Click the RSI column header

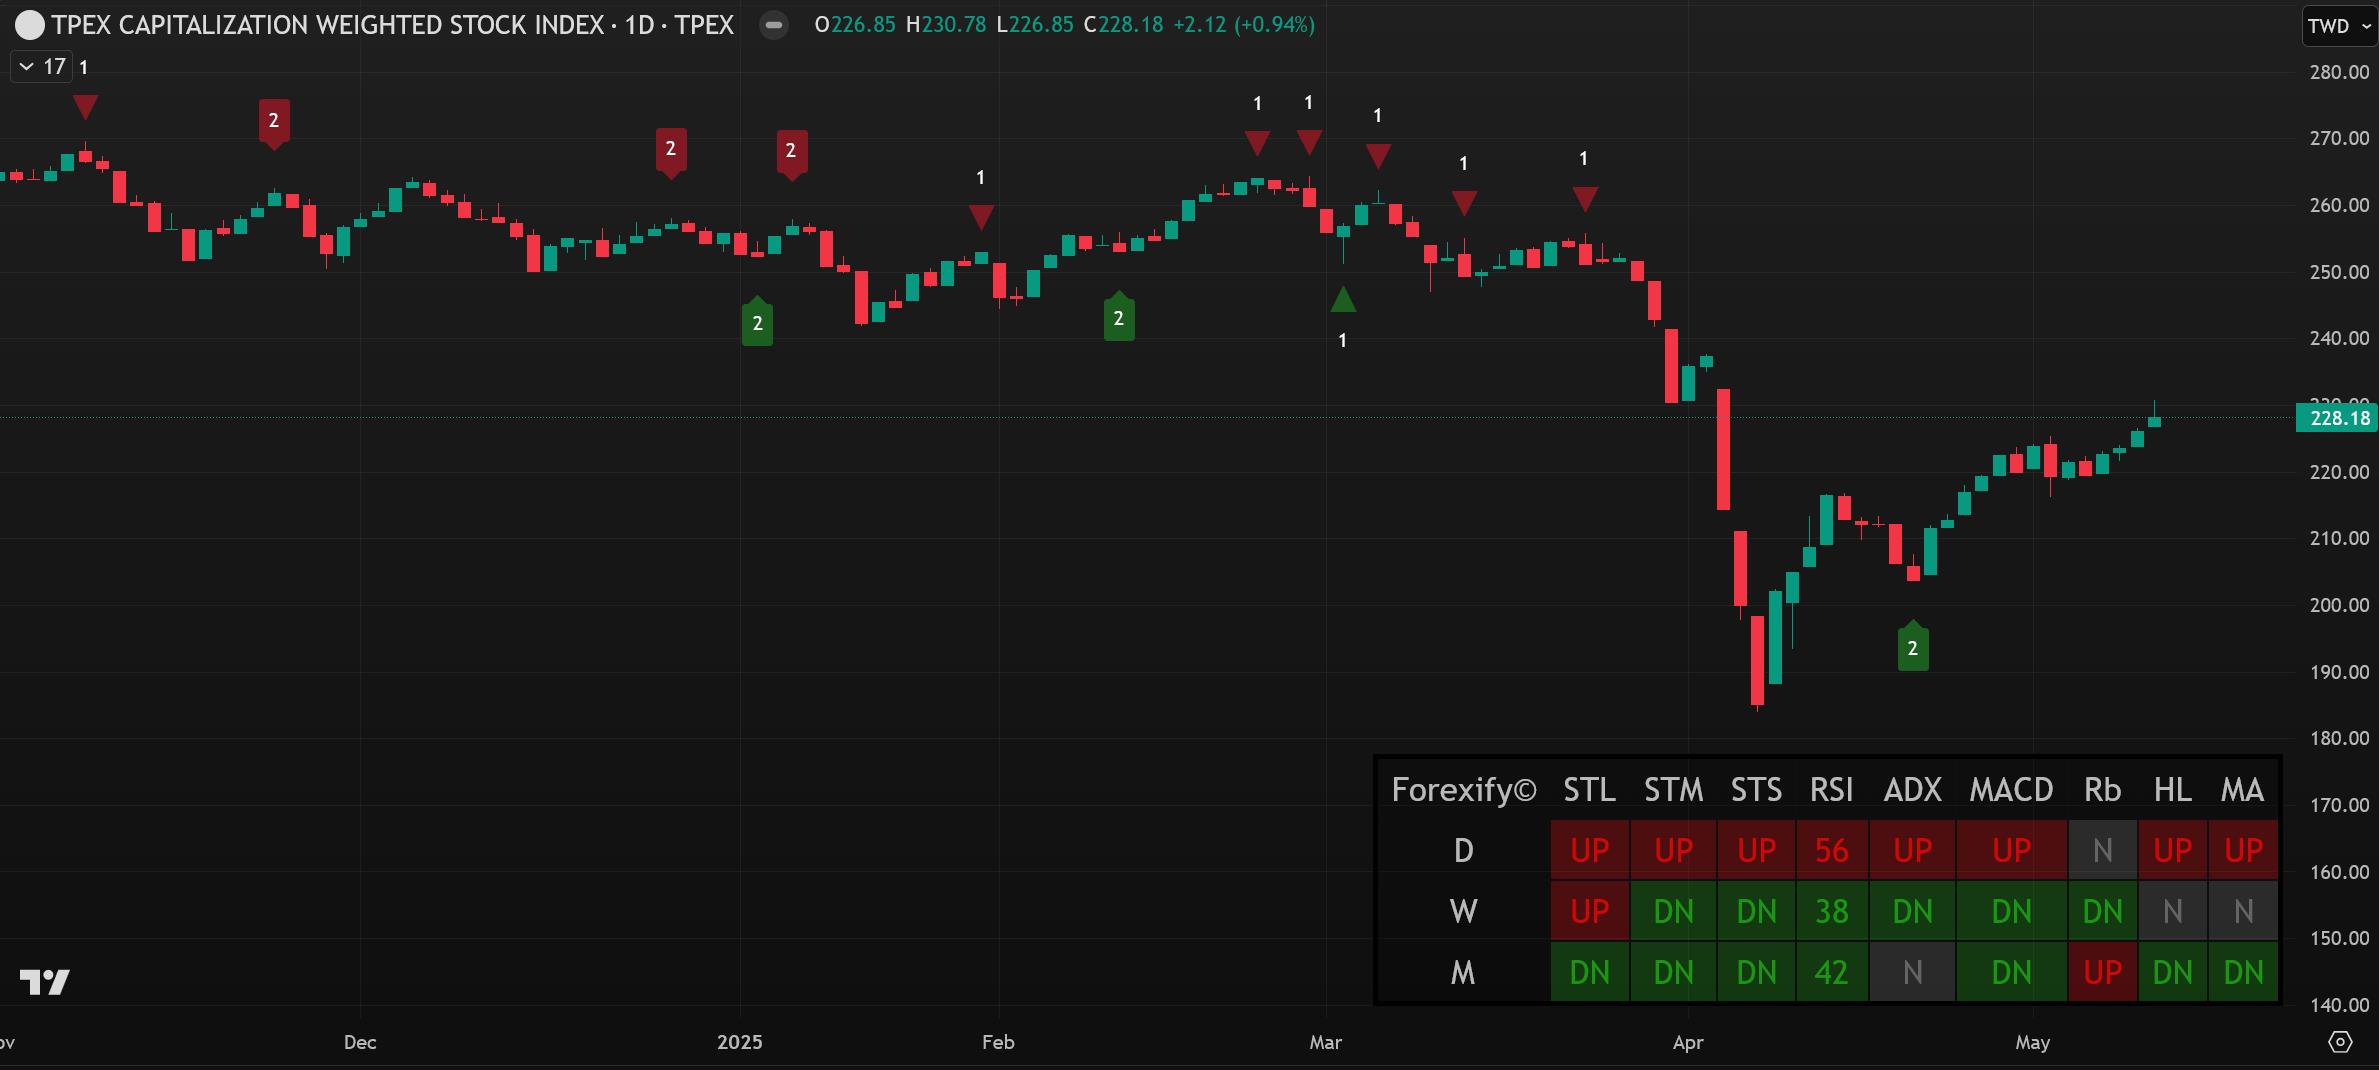(1831, 790)
